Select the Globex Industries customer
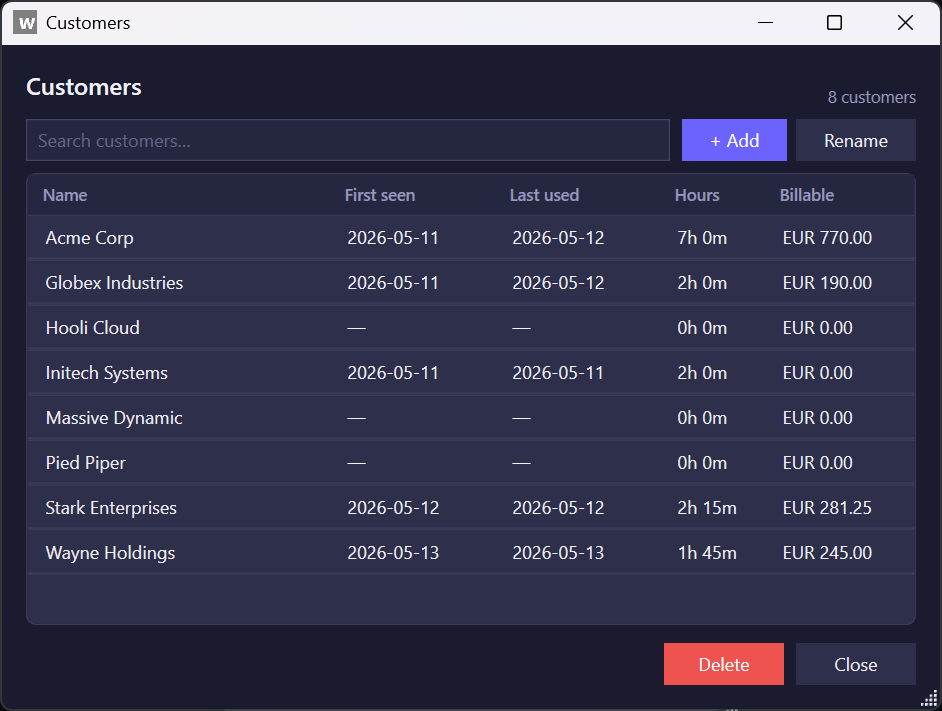942x711 pixels. tap(471, 282)
